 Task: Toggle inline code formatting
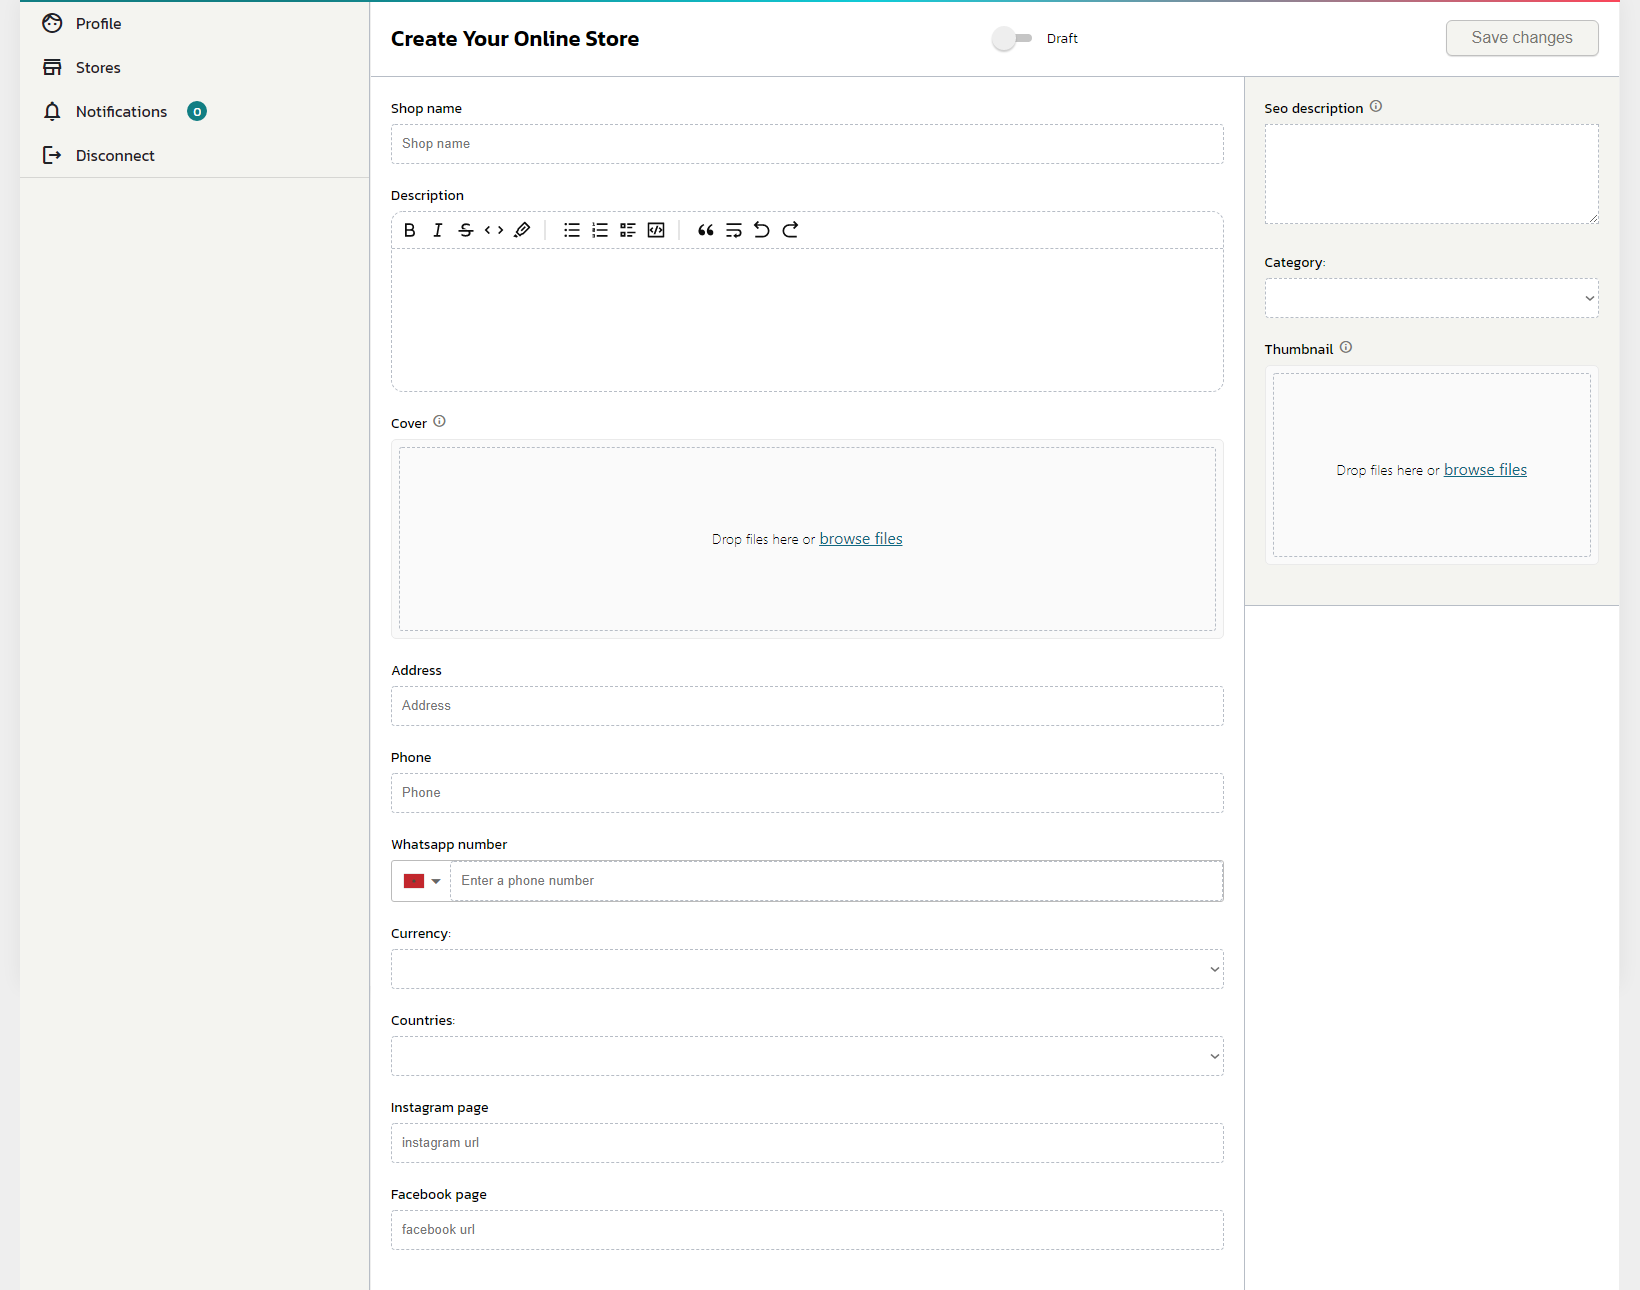pos(494,230)
